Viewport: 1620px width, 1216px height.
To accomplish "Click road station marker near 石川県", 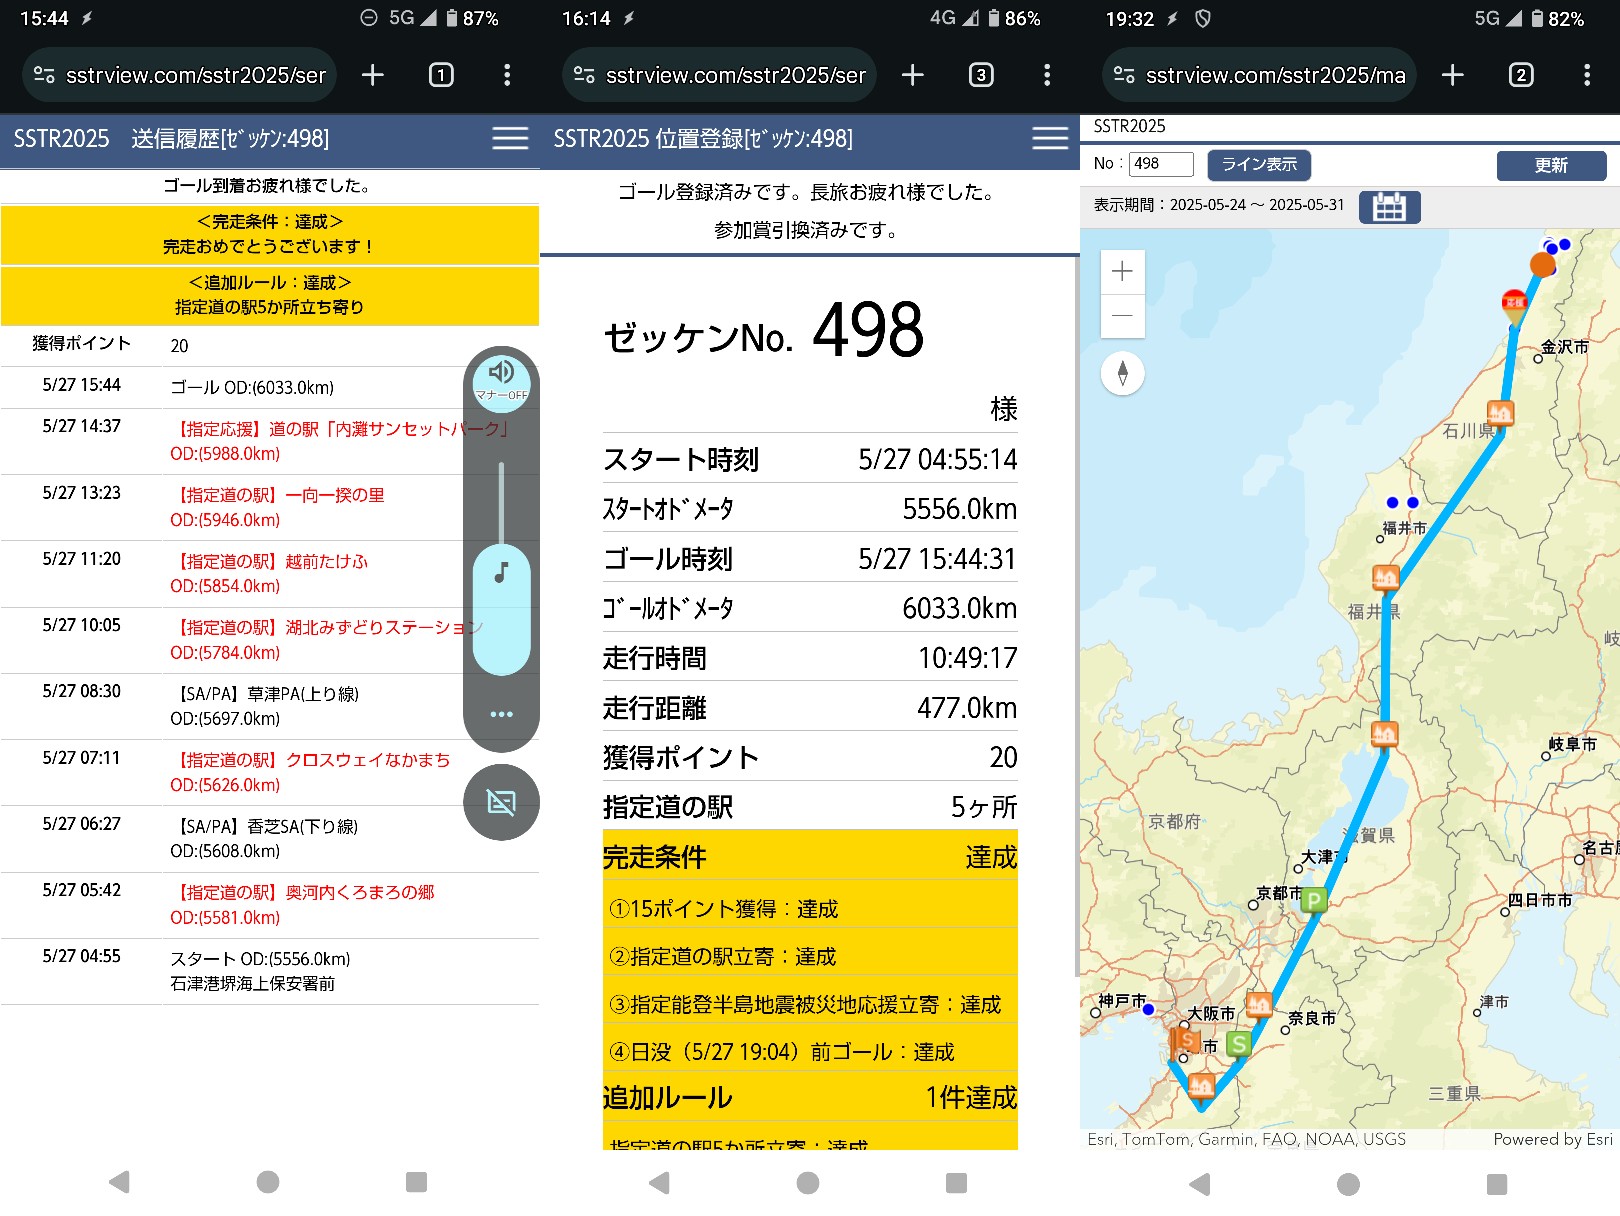I will 1500,413.
